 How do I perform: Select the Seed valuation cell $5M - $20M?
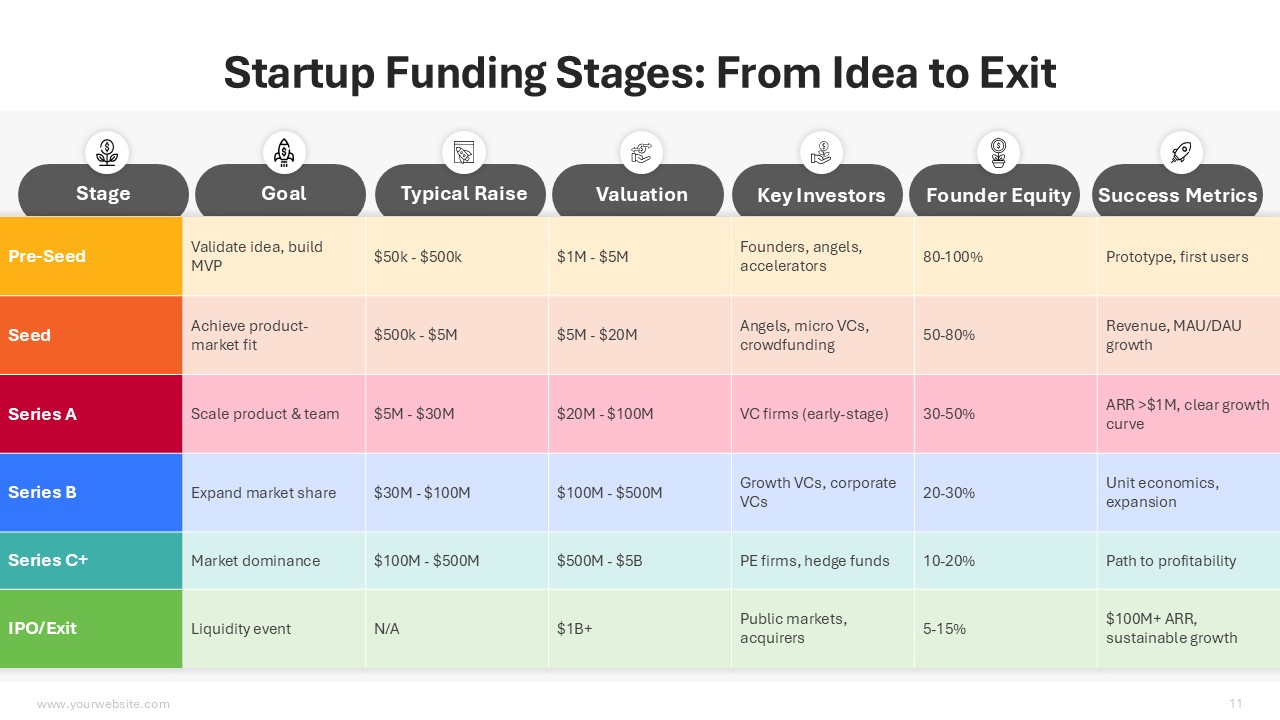point(597,335)
